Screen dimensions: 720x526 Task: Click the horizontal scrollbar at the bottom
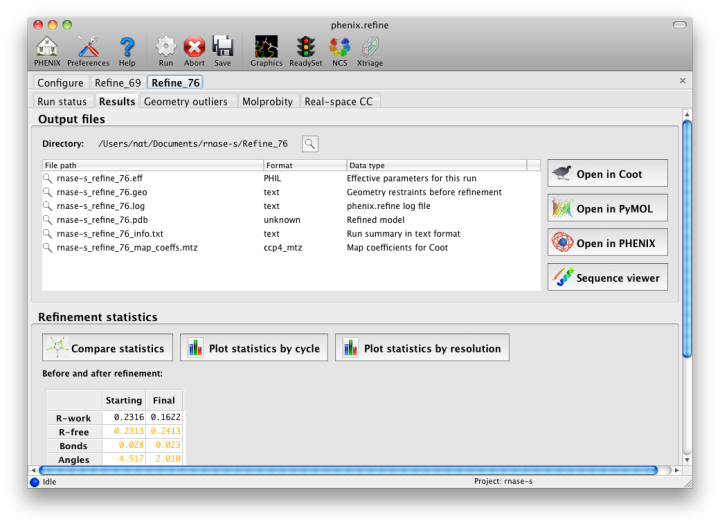coord(350,469)
